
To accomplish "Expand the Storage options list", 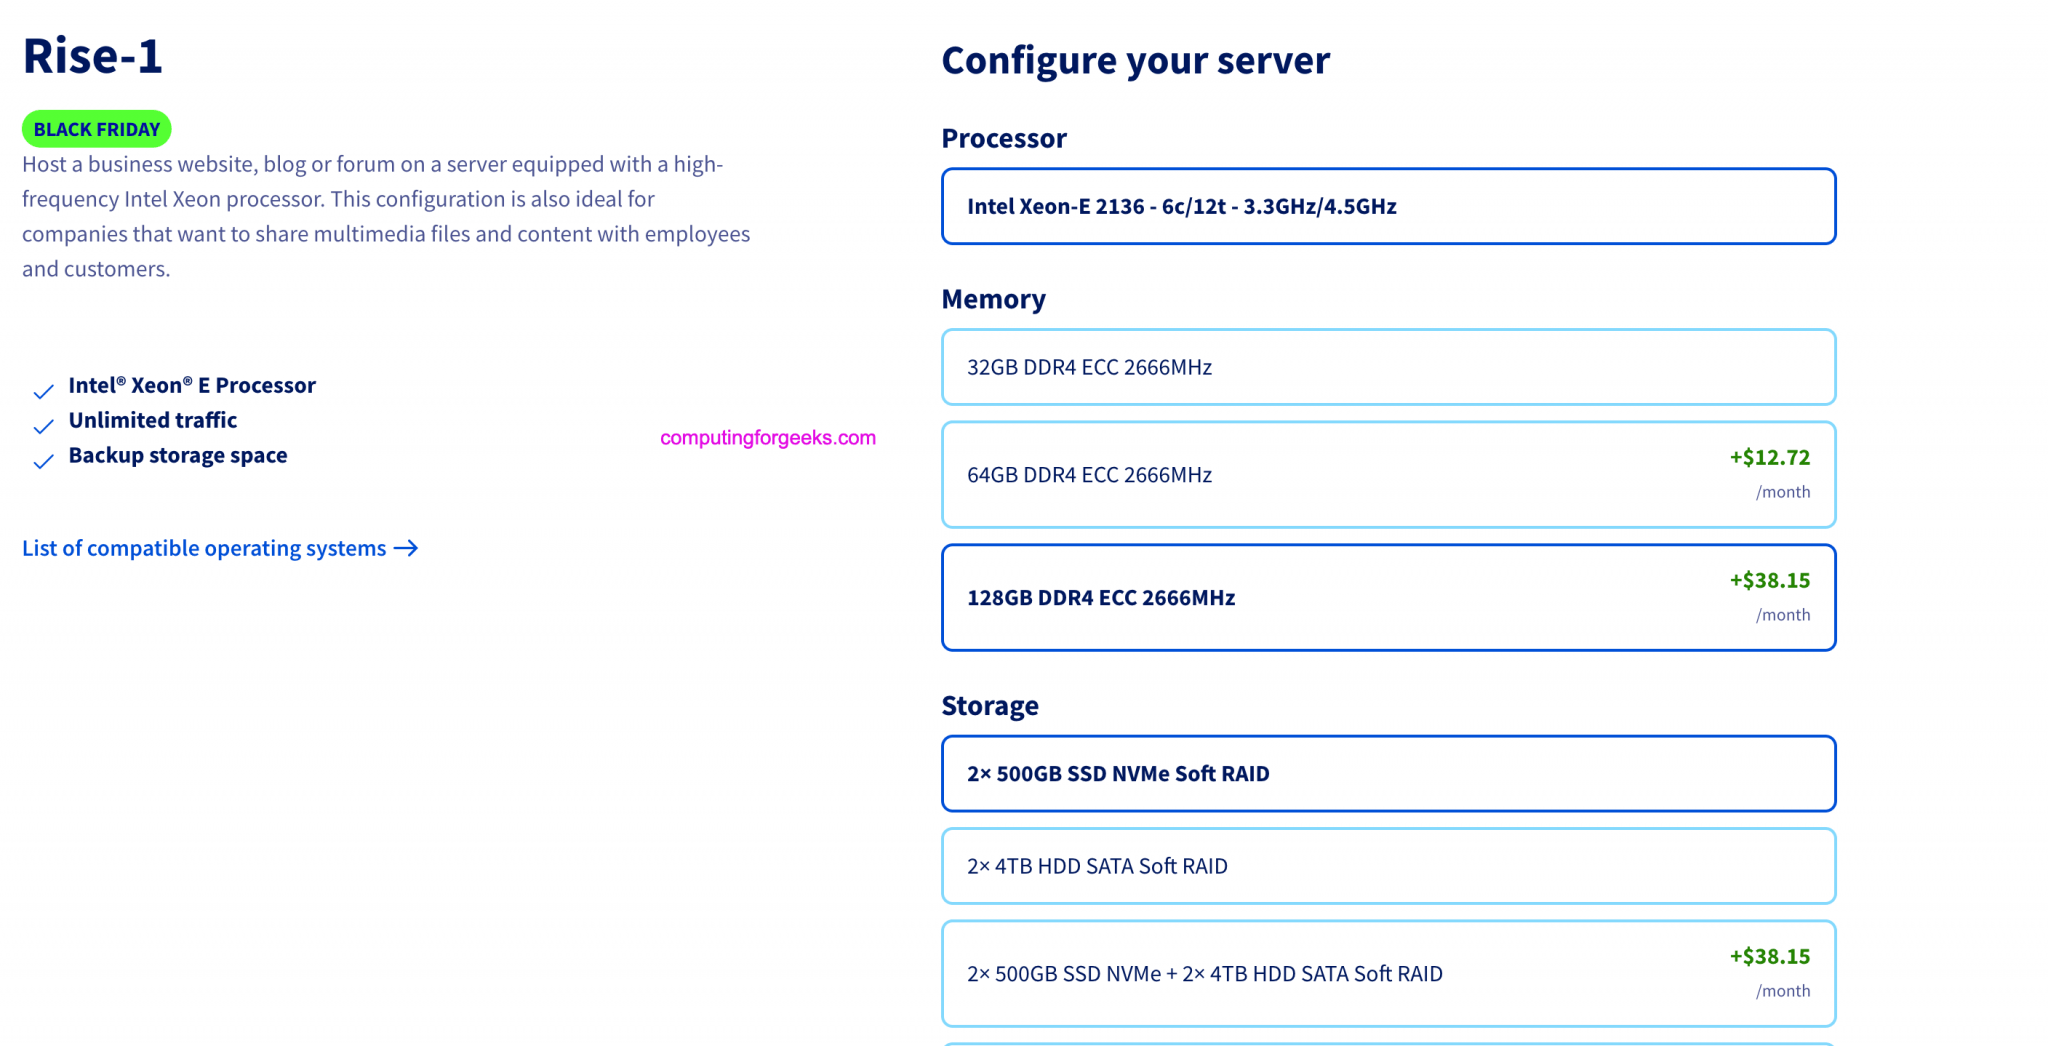I will point(990,705).
